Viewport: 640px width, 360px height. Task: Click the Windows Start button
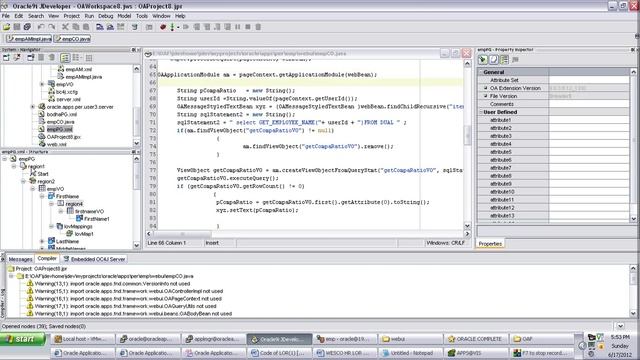22,339
